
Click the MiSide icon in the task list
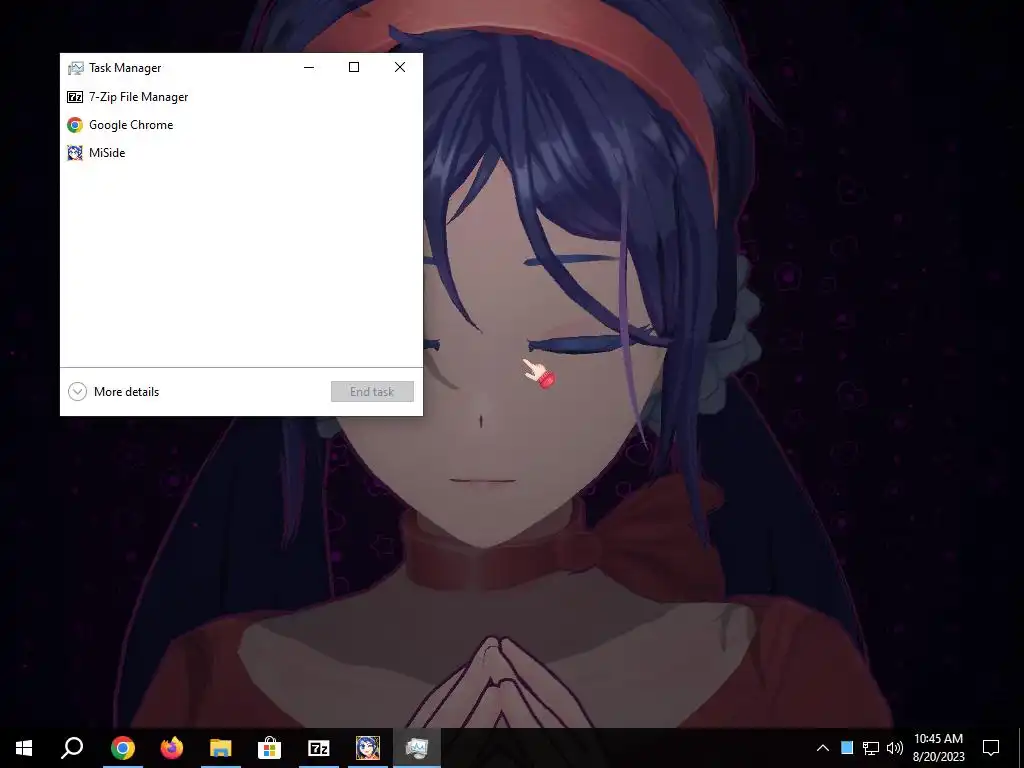(x=75, y=153)
